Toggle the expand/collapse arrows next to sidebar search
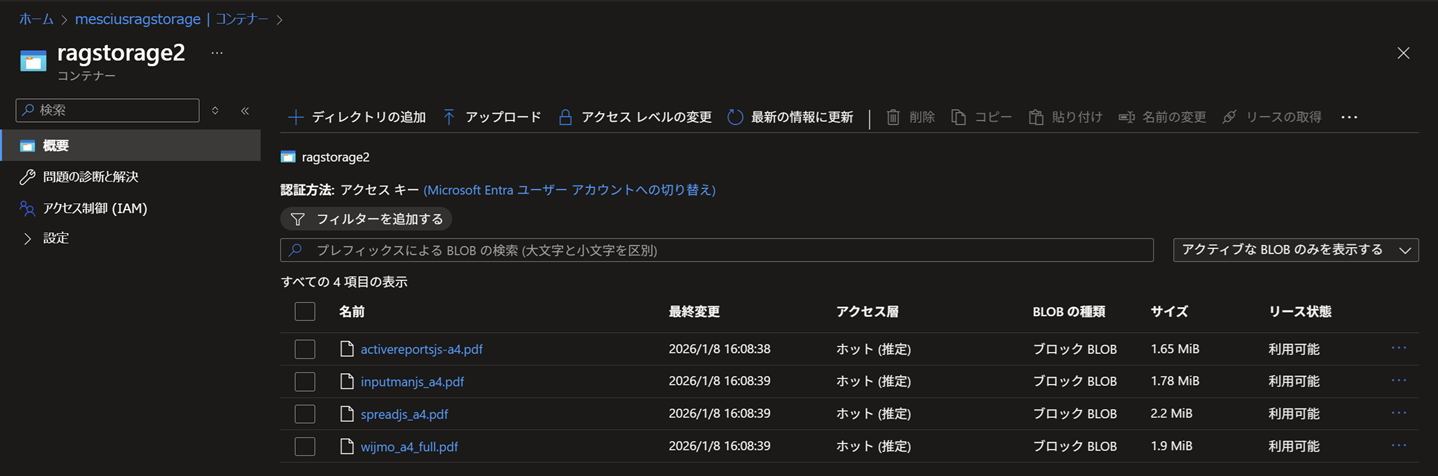The width and height of the screenshot is (1438, 476). (x=215, y=111)
